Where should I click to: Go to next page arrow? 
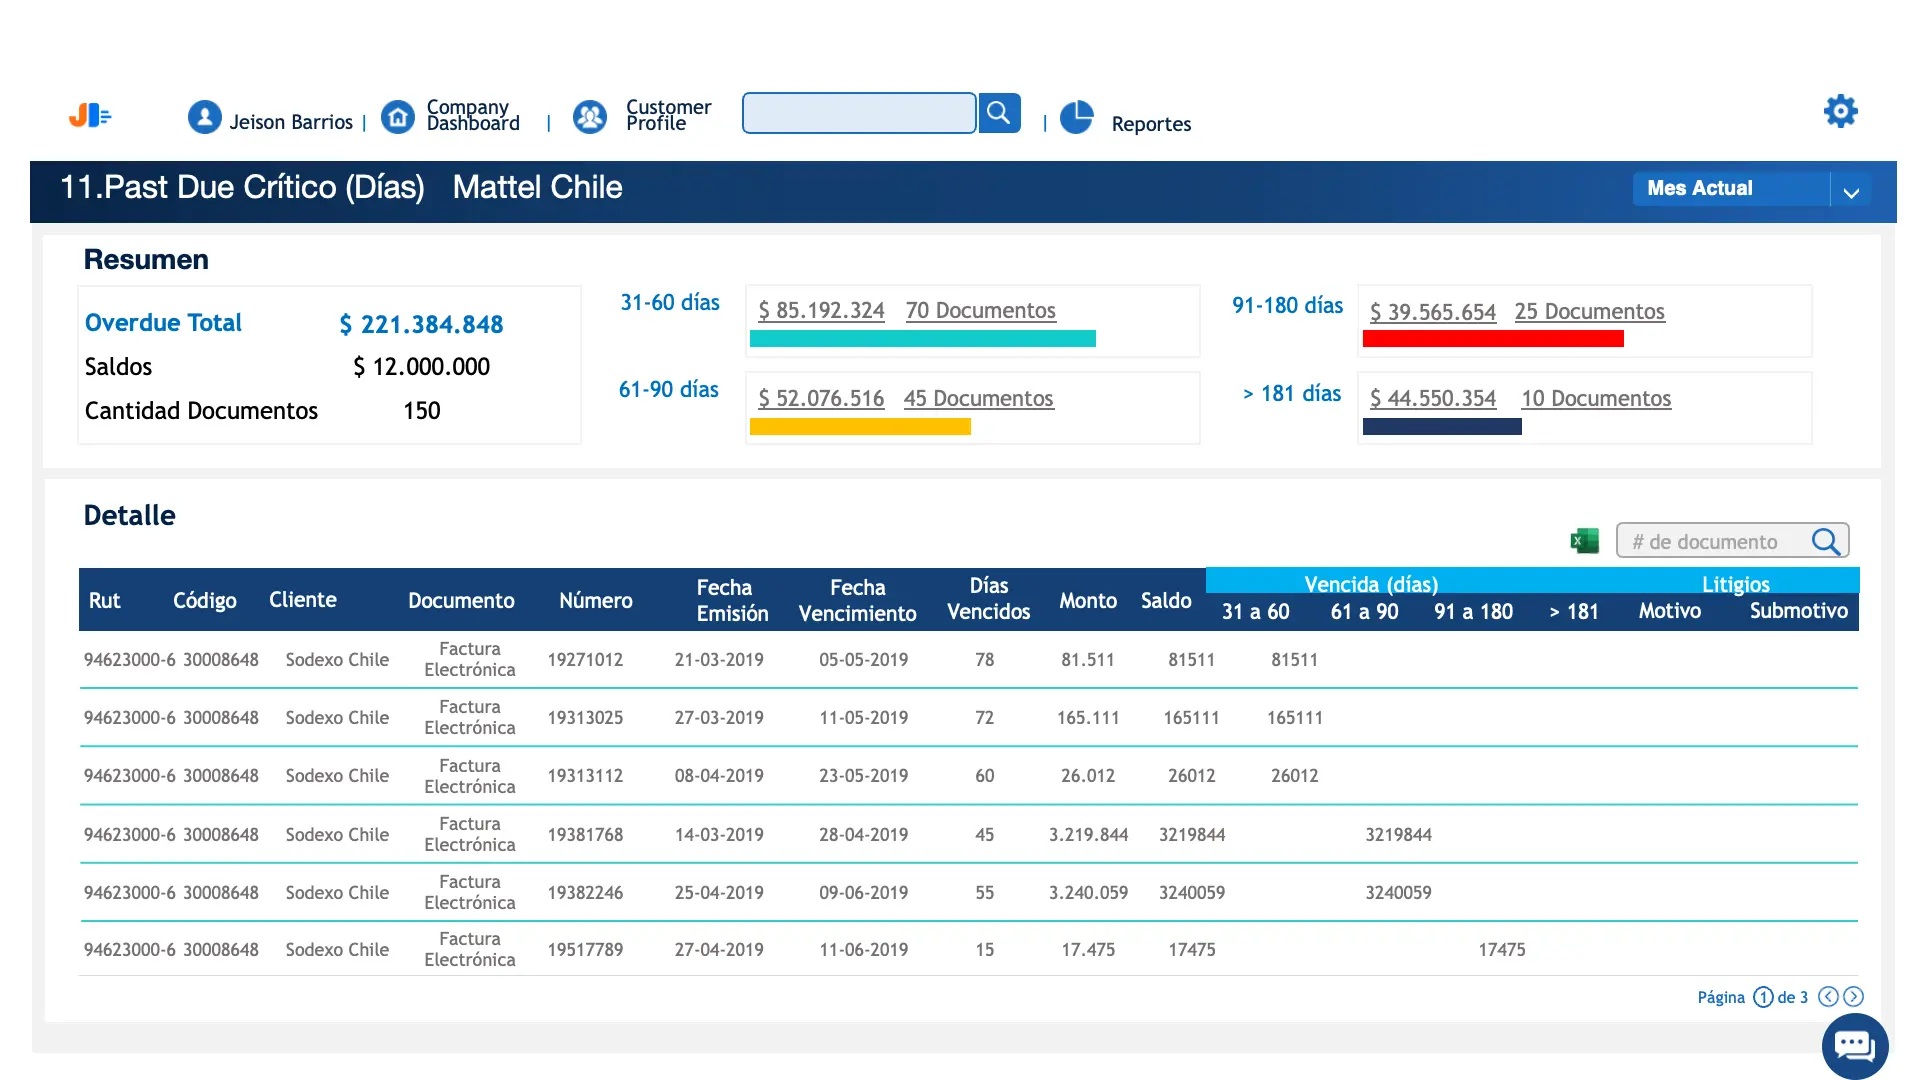coord(1853,996)
